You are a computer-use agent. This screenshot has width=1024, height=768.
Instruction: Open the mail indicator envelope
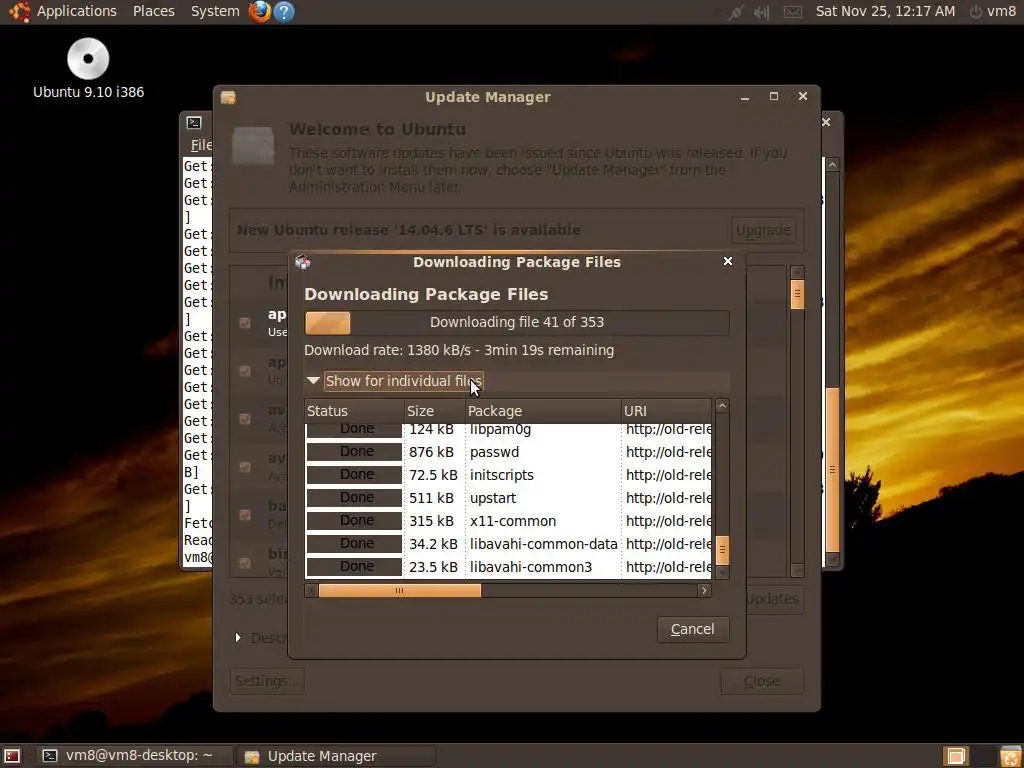tap(793, 12)
